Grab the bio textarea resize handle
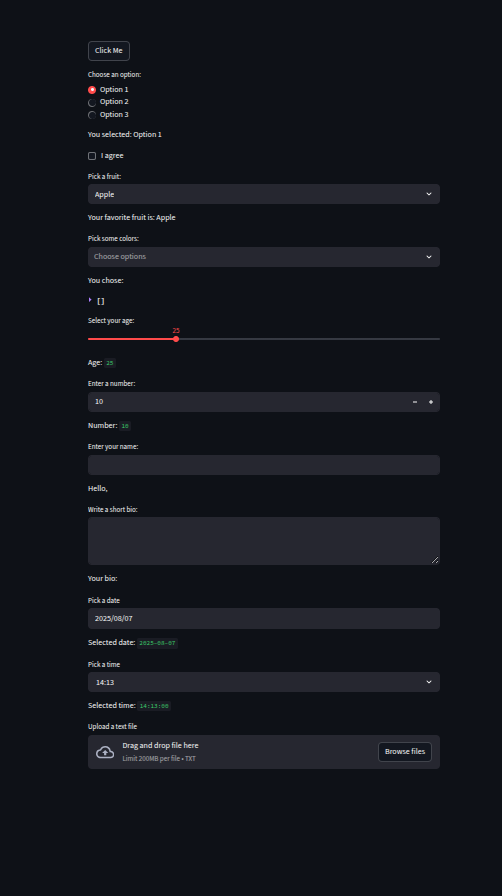 [x=435, y=560]
